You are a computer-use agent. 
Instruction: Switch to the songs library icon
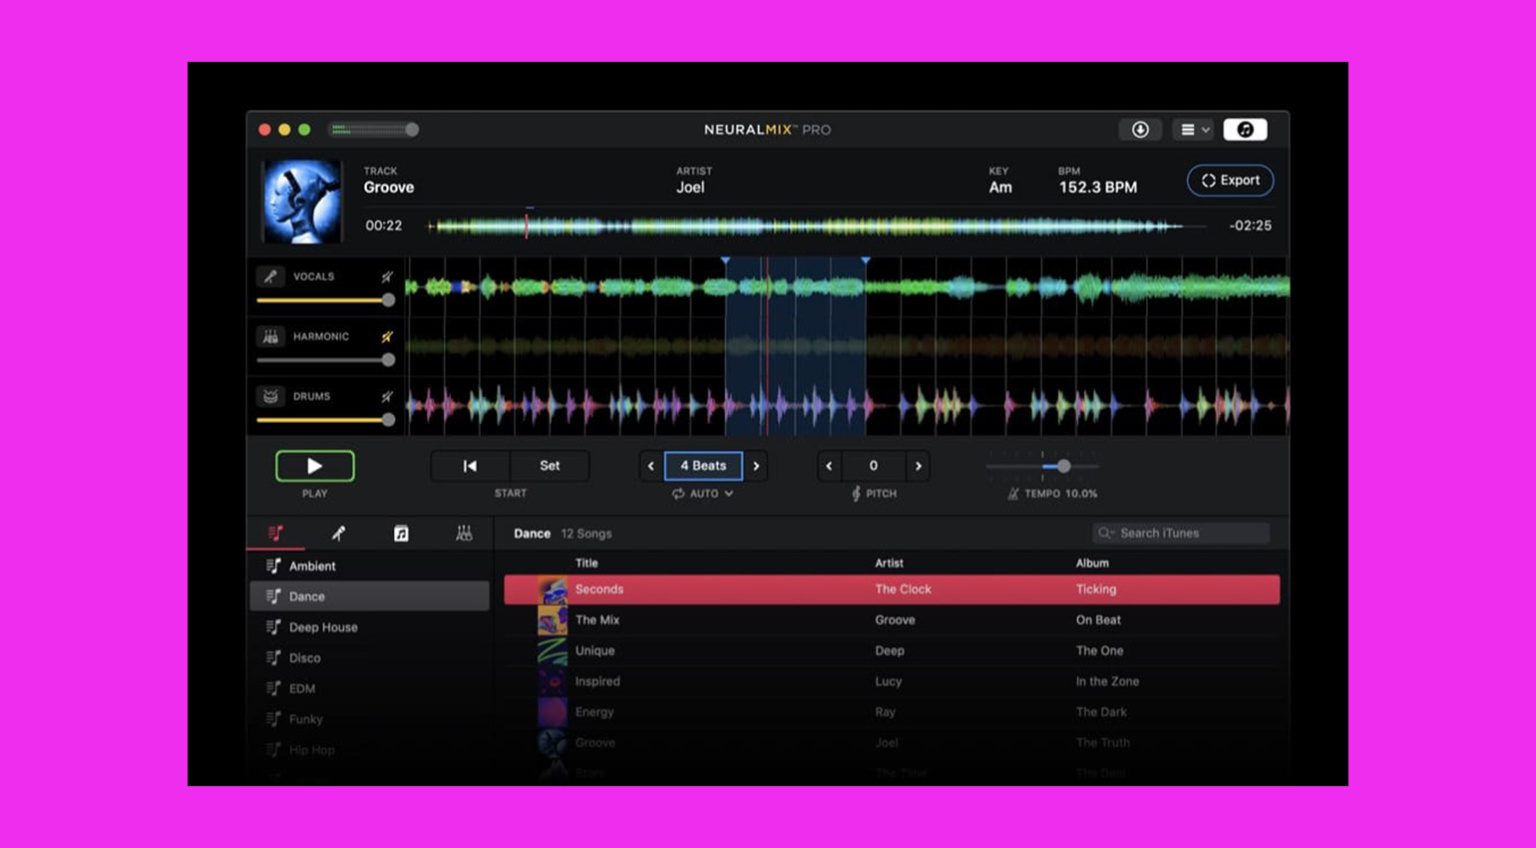(402, 533)
